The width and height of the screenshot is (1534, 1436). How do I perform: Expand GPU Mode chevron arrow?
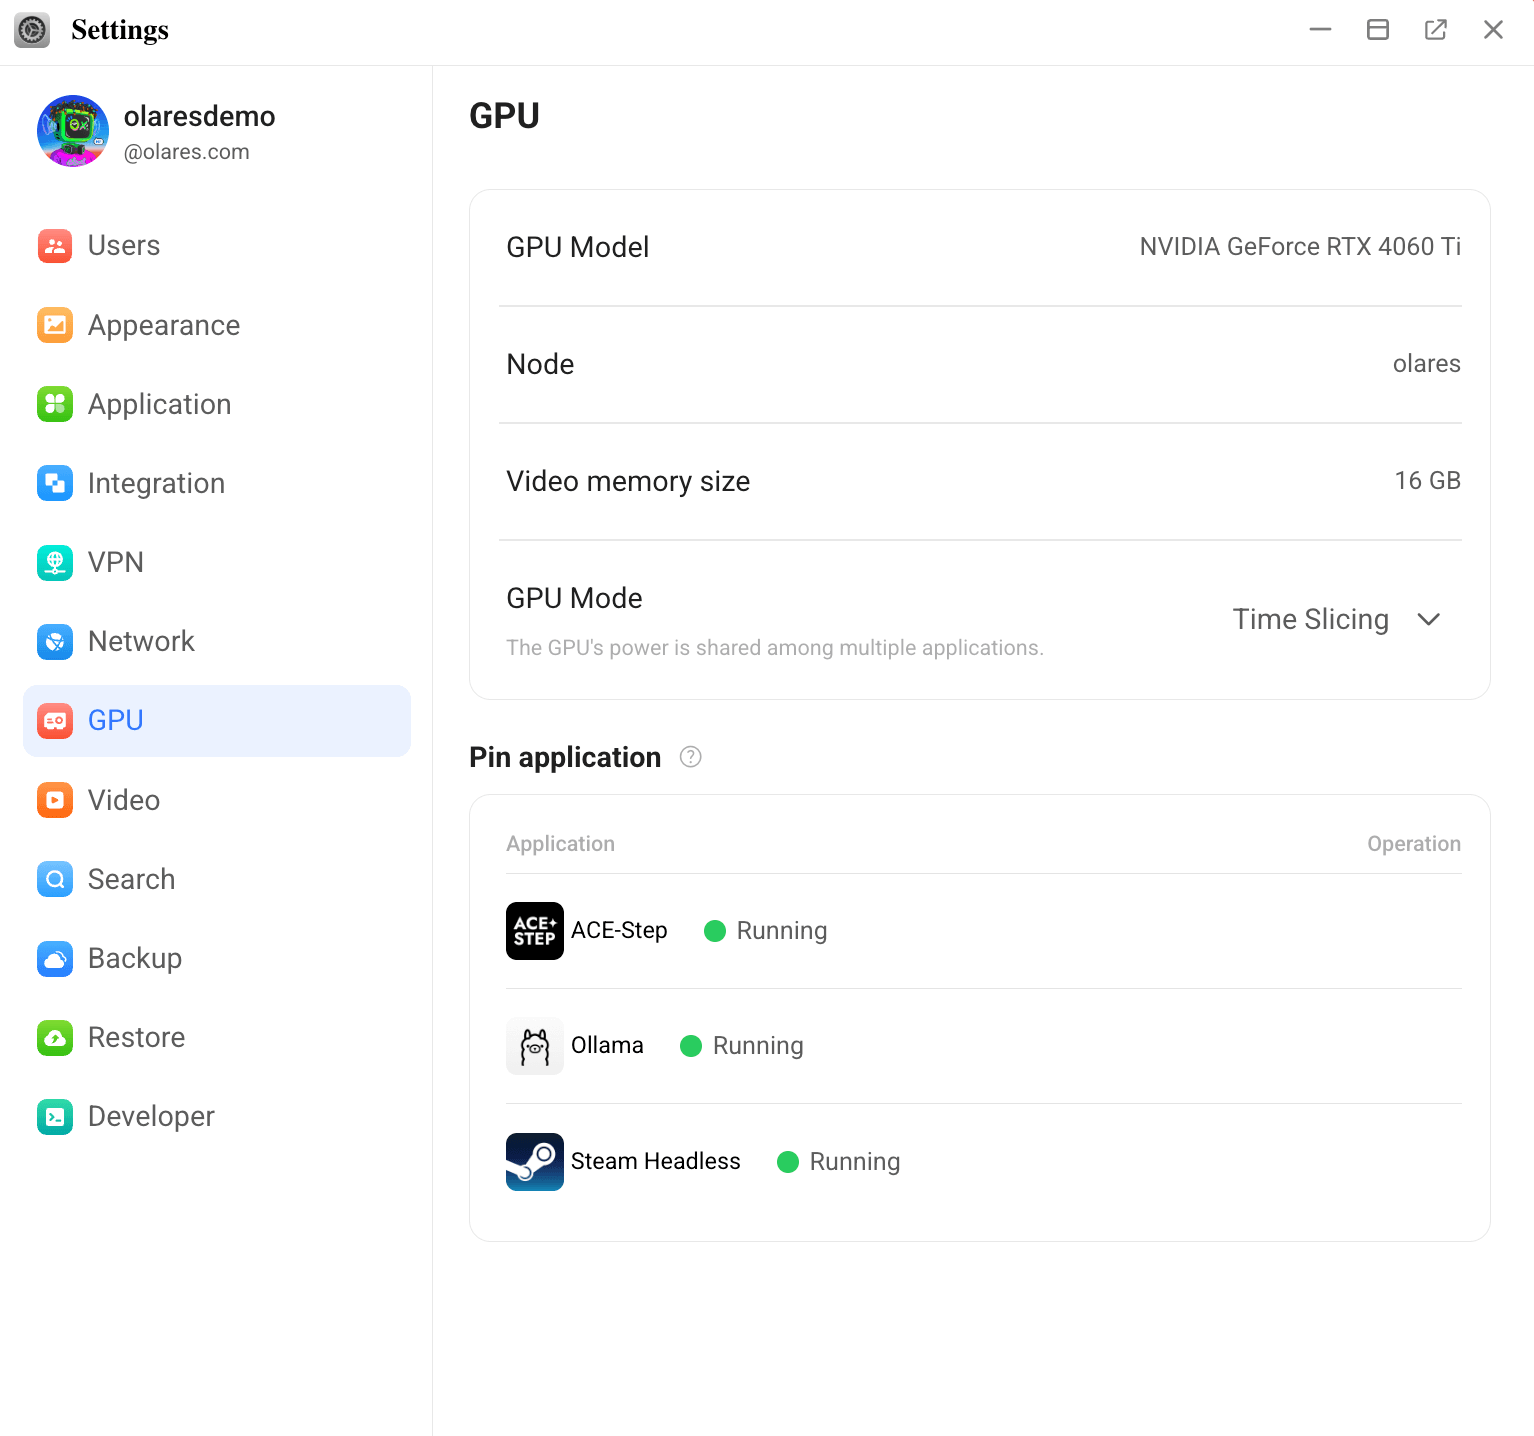click(x=1429, y=620)
